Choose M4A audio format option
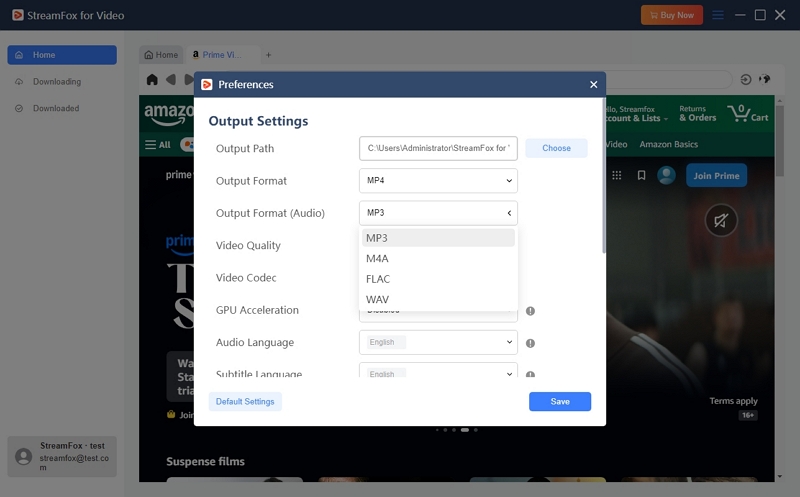 click(x=438, y=259)
